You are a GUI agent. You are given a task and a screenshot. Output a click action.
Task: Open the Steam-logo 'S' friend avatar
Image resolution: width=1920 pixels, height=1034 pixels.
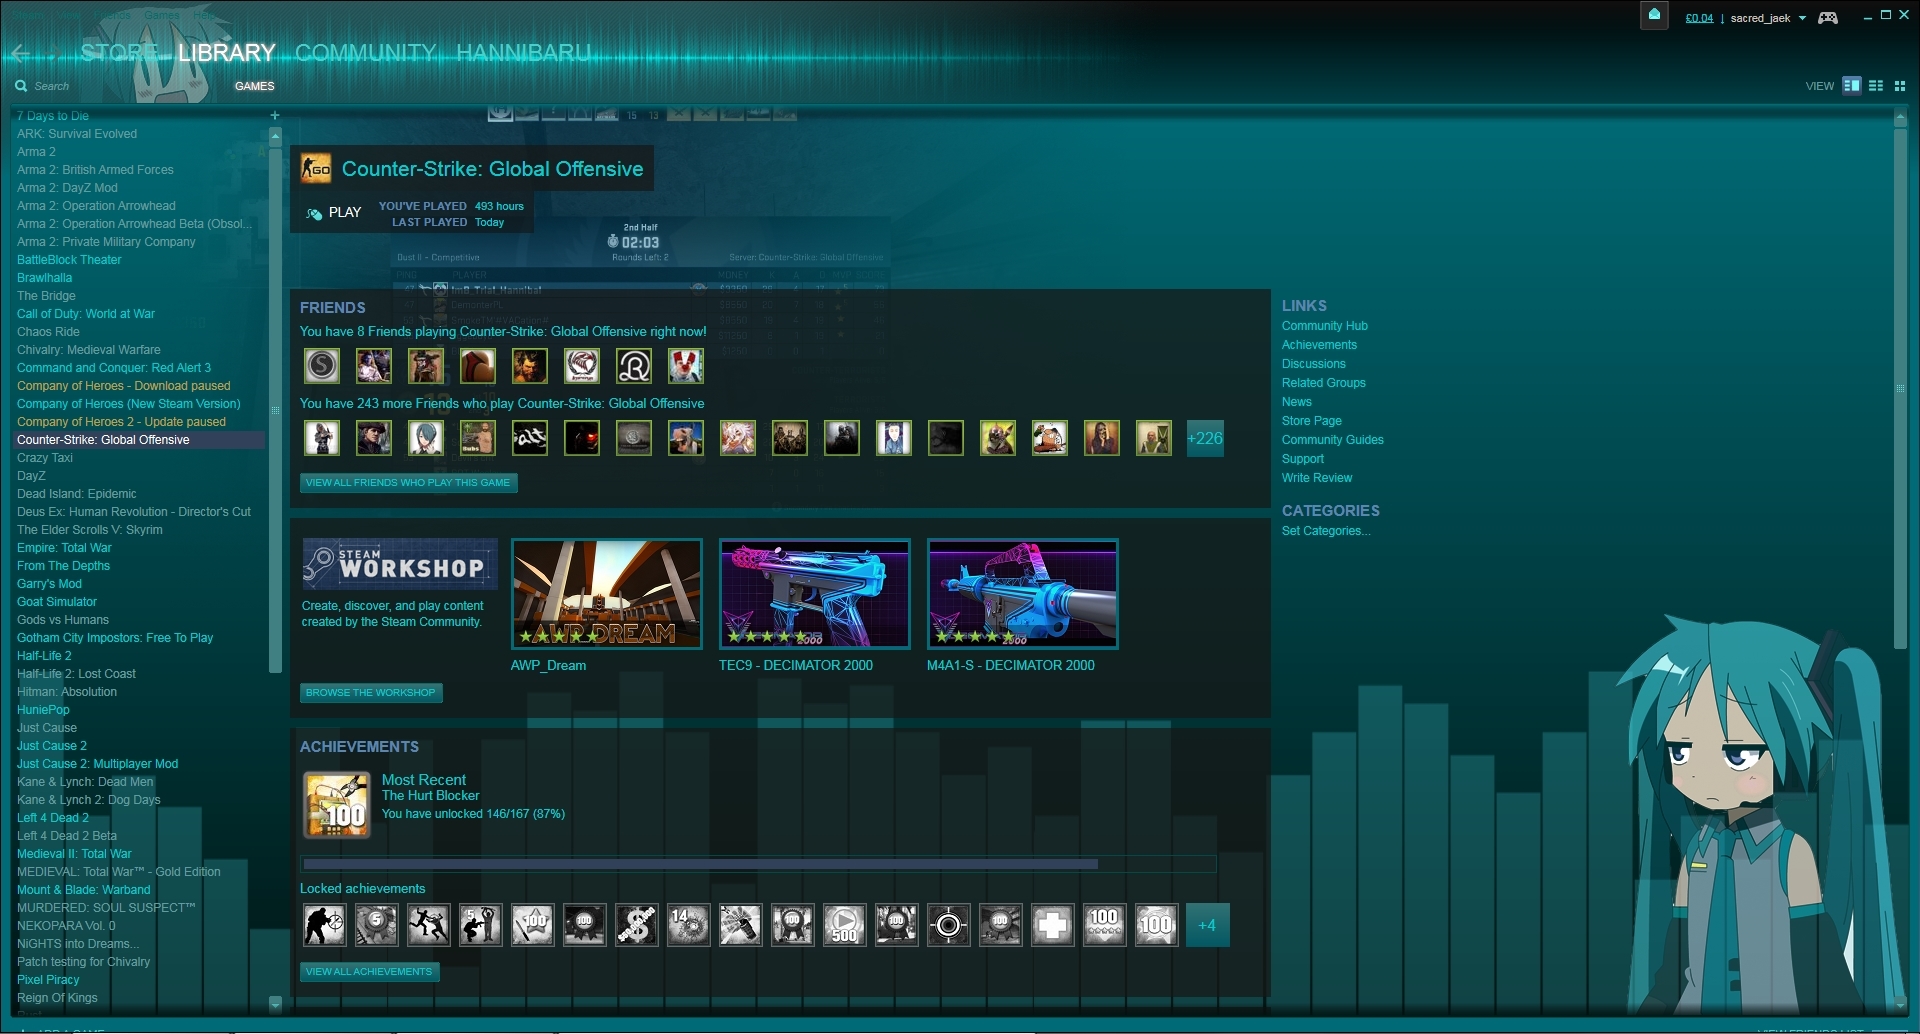point(322,366)
